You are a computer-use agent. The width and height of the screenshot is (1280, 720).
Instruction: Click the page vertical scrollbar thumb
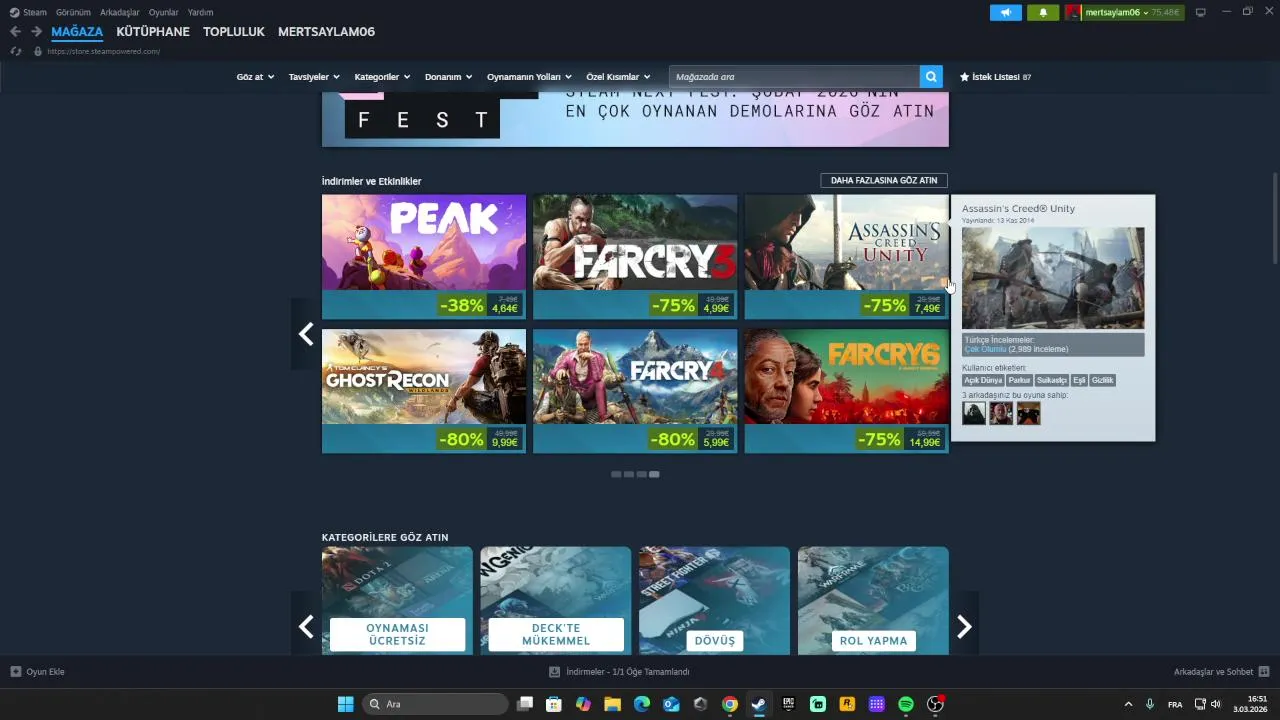[x=1275, y=220]
